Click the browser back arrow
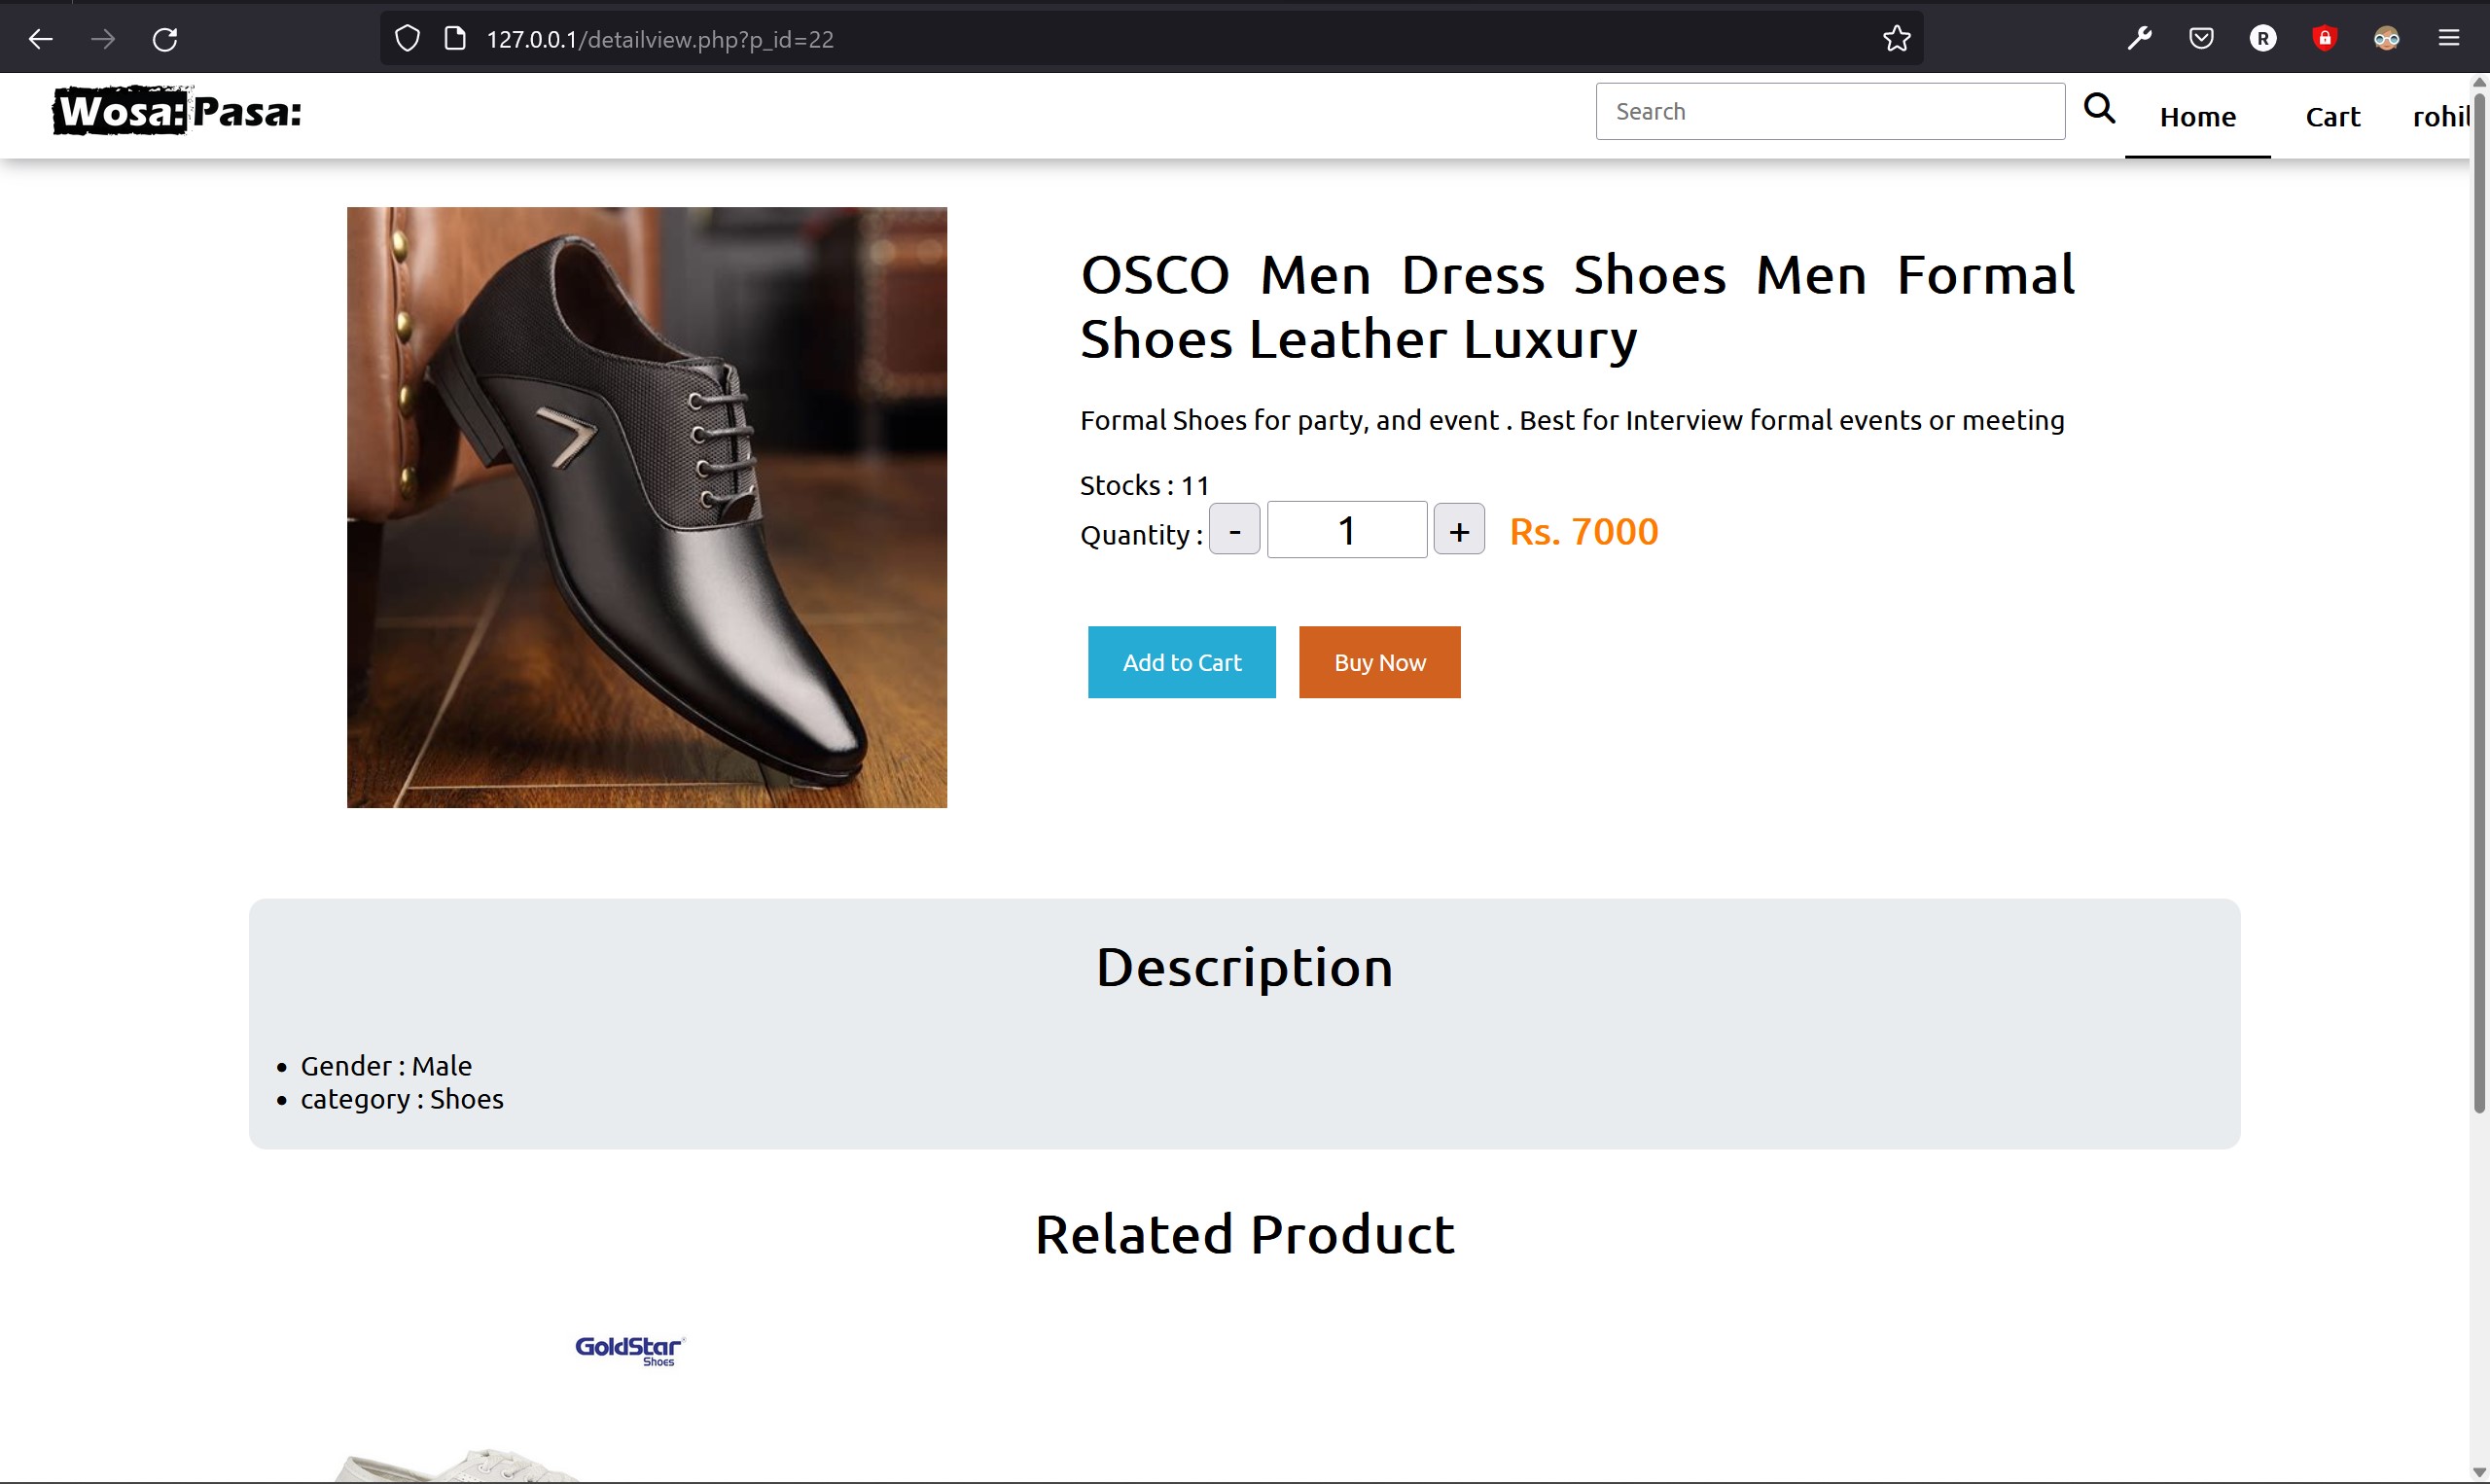Image resolution: width=2490 pixels, height=1484 pixels. [41, 39]
